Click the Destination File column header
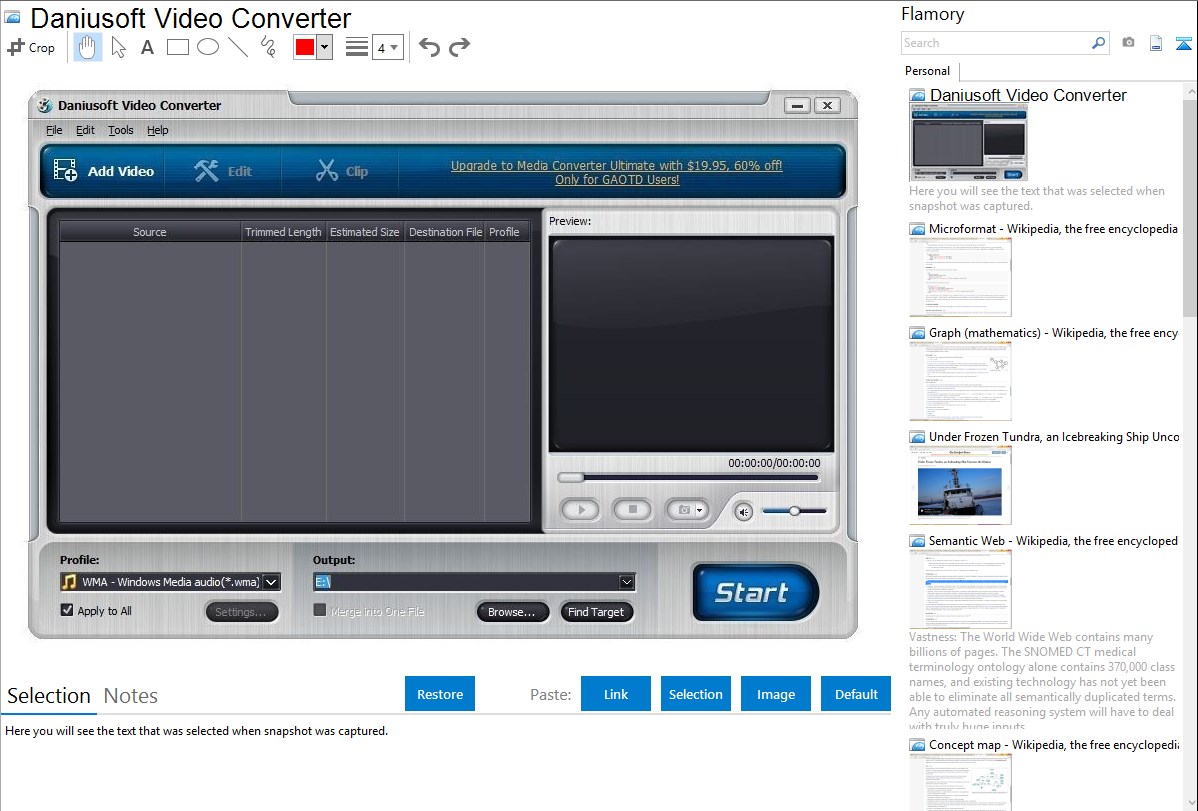 (445, 232)
